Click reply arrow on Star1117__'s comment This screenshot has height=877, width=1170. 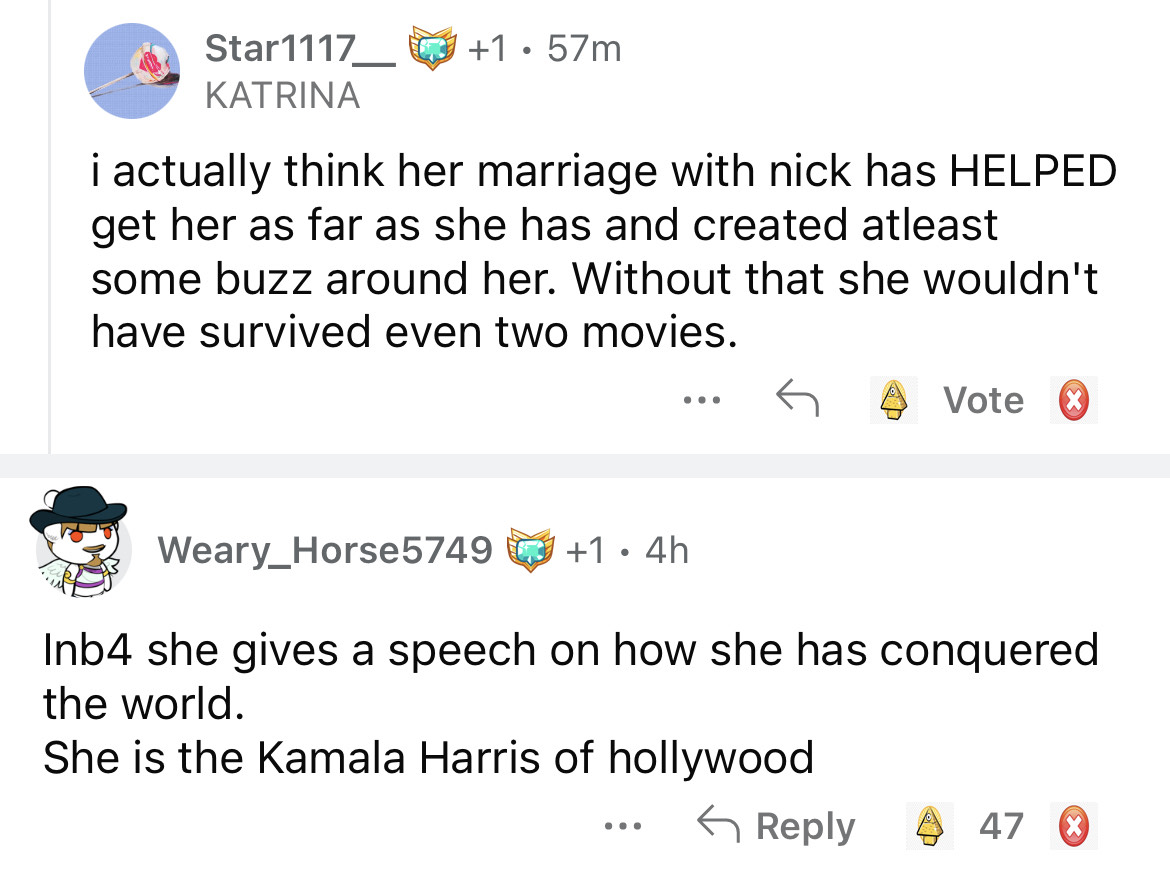pyautogui.click(x=796, y=400)
